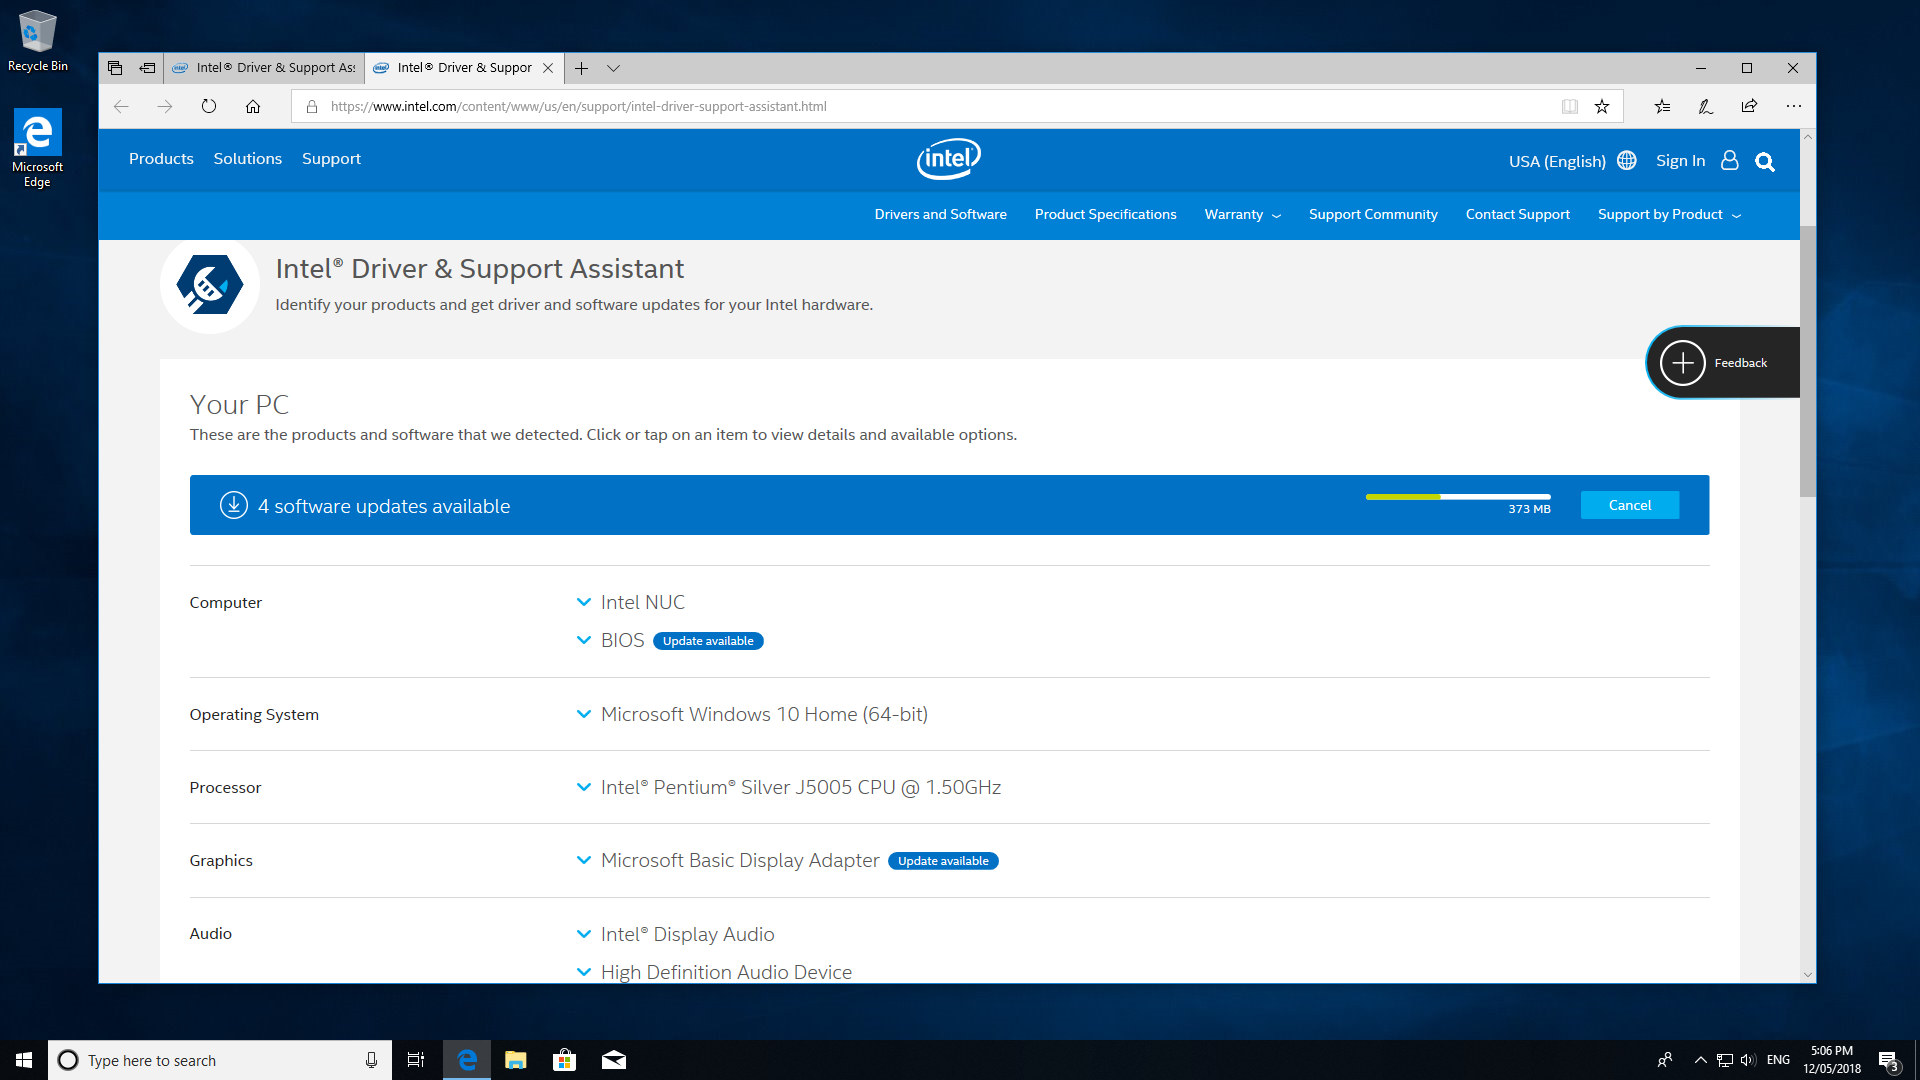Open the Support menu

331,158
